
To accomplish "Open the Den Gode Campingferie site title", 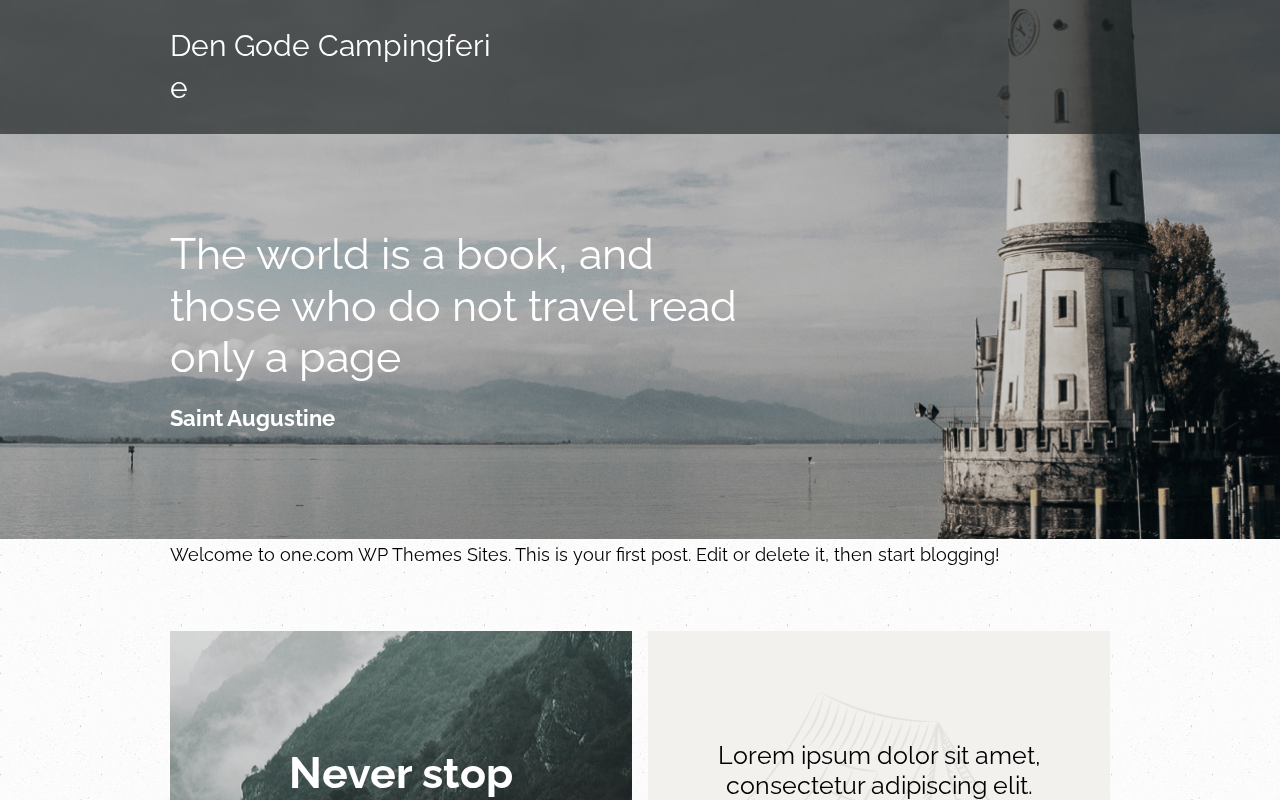I will point(330,66).
